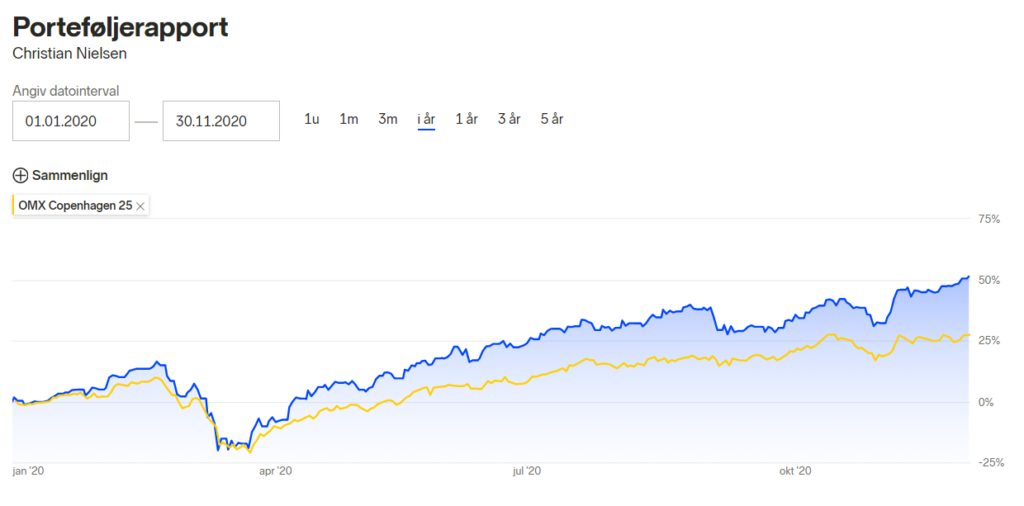Click the OMX Copenhagen 25 legend chip

pos(81,206)
